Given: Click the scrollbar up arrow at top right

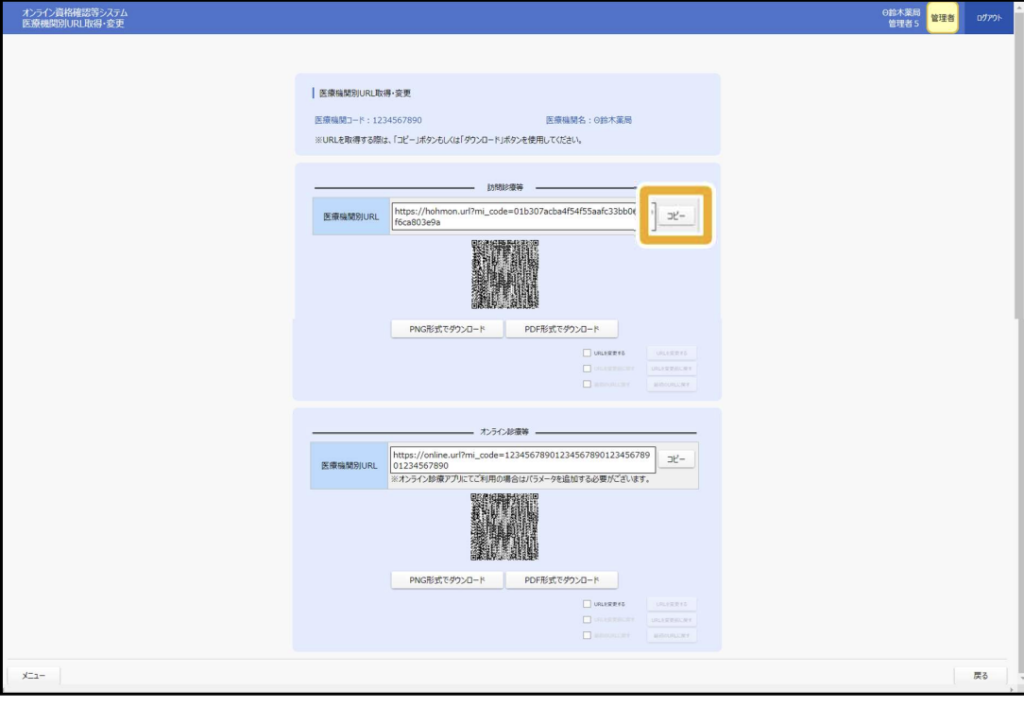Looking at the screenshot, I should click(1018, 40).
